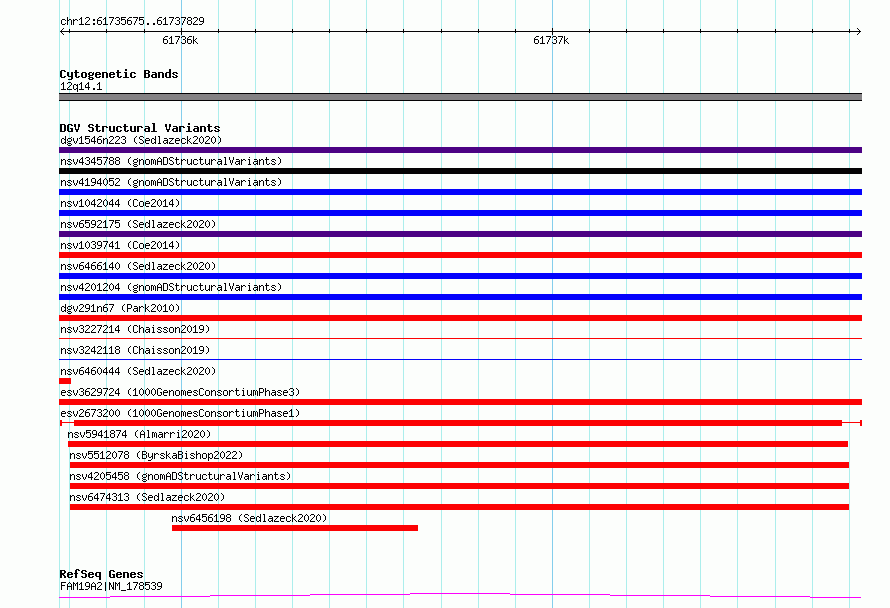Open variant nsv1039741 (Coe2014) label

click(120, 245)
